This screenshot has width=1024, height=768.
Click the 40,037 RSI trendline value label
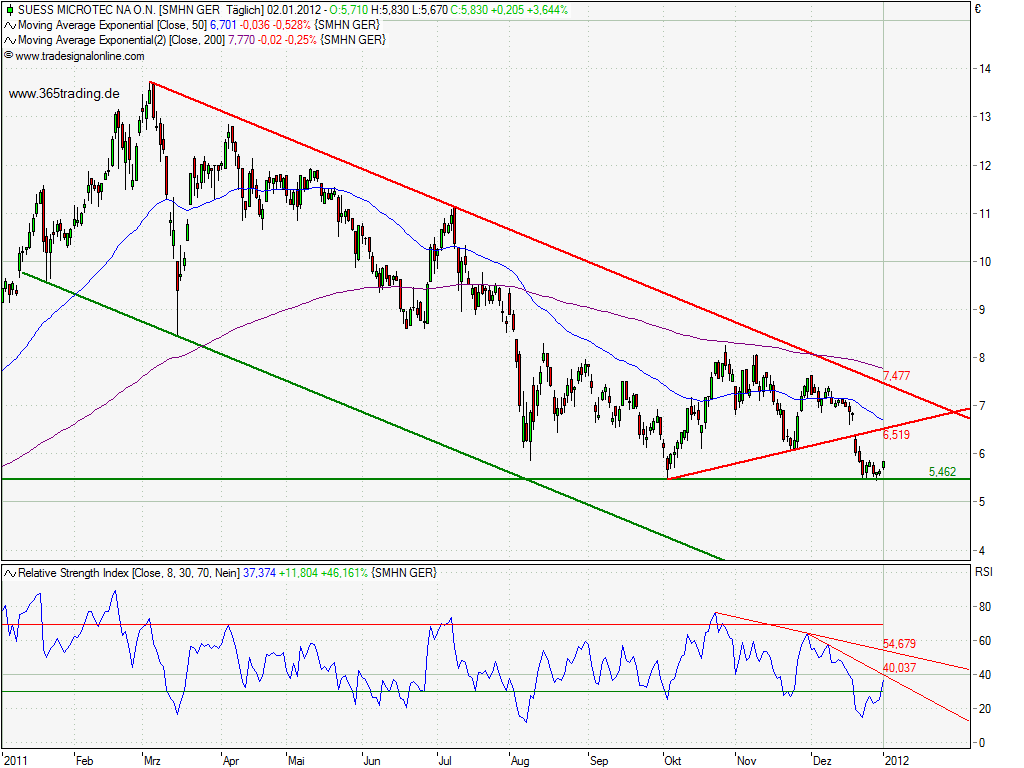pos(899,668)
